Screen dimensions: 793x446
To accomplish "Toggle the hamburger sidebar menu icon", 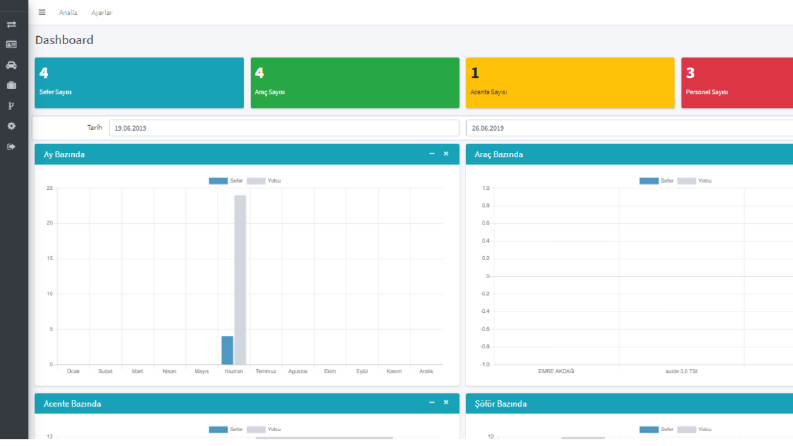I will [x=42, y=12].
